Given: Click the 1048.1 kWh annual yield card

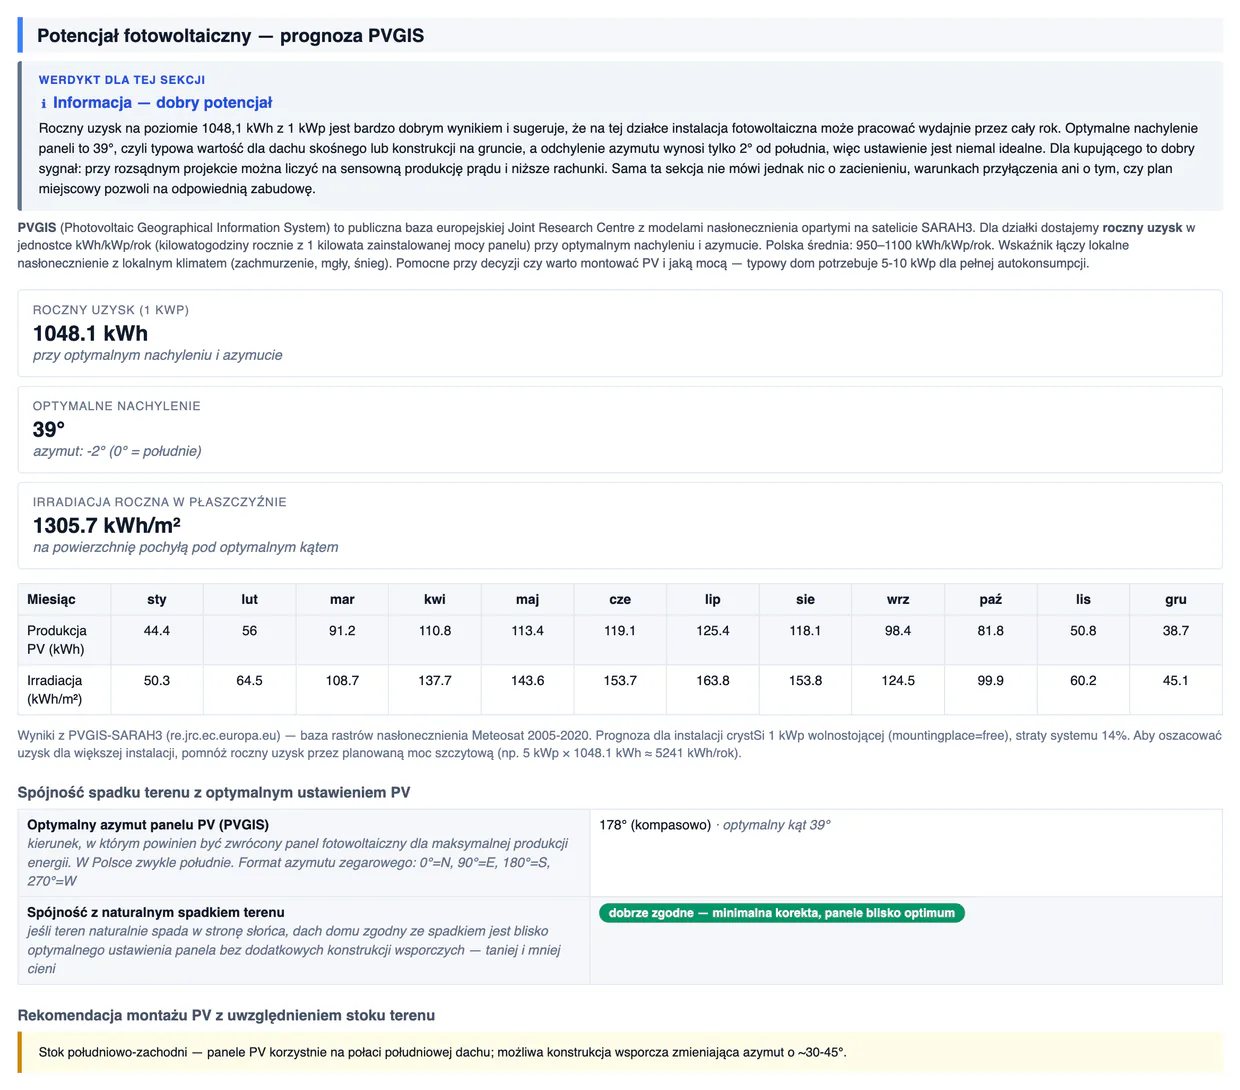Looking at the screenshot, I should (x=620, y=333).
